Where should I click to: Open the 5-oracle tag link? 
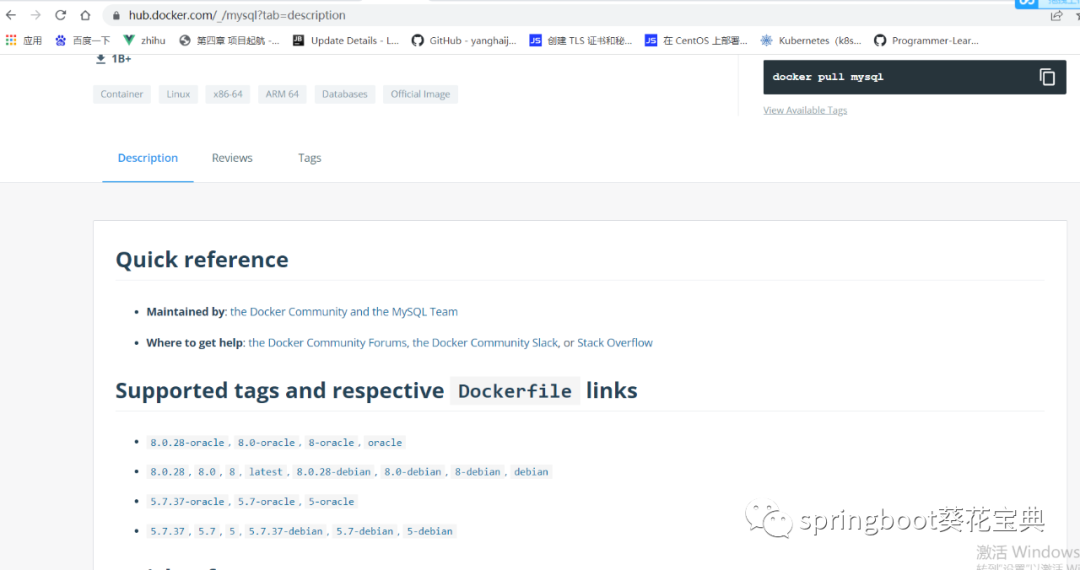(331, 502)
